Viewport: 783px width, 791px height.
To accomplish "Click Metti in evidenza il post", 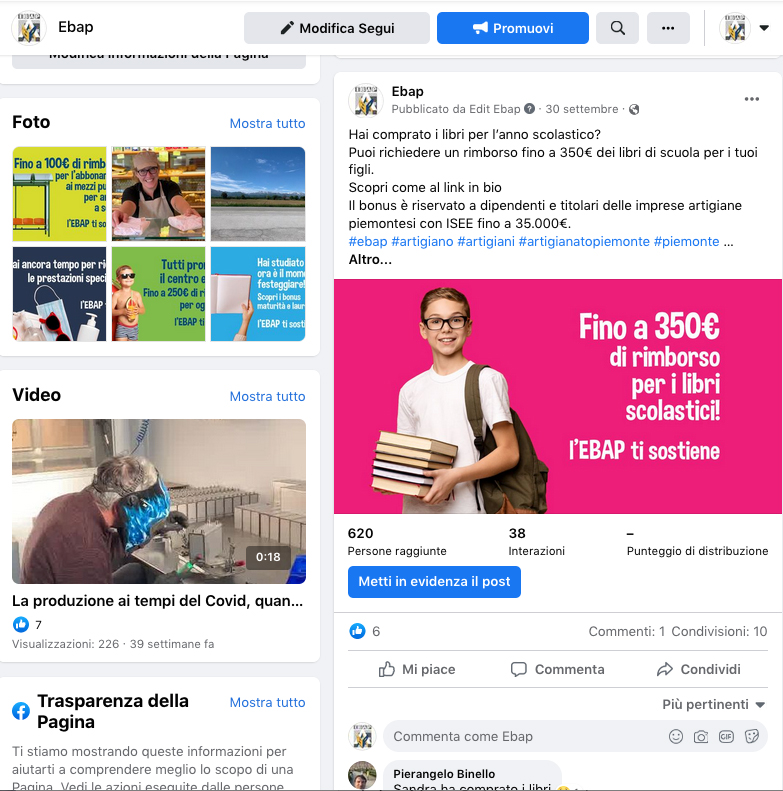I will (434, 582).
